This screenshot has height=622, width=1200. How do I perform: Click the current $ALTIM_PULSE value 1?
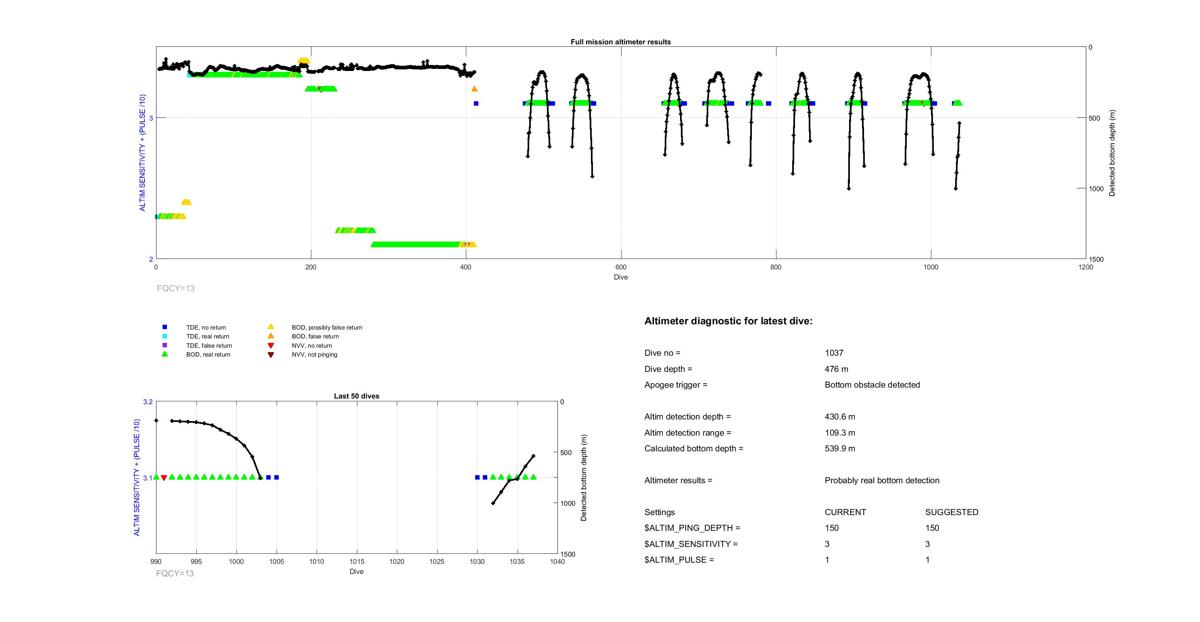click(828, 560)
